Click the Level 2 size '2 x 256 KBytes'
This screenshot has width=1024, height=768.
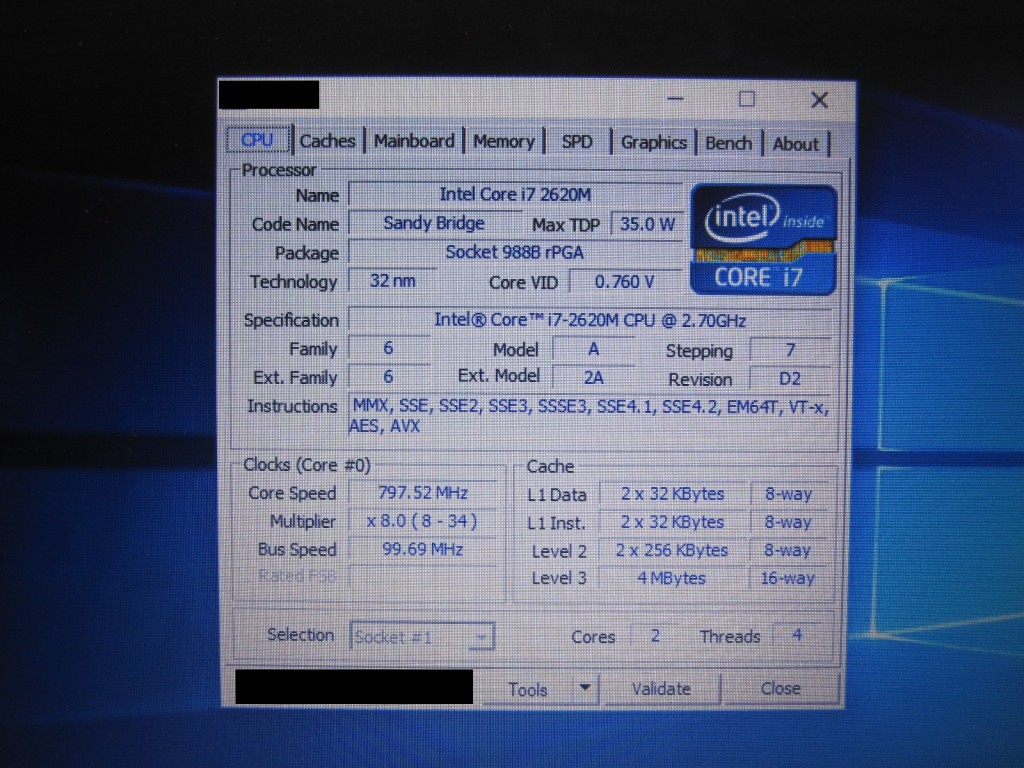(x=672, y=551)
